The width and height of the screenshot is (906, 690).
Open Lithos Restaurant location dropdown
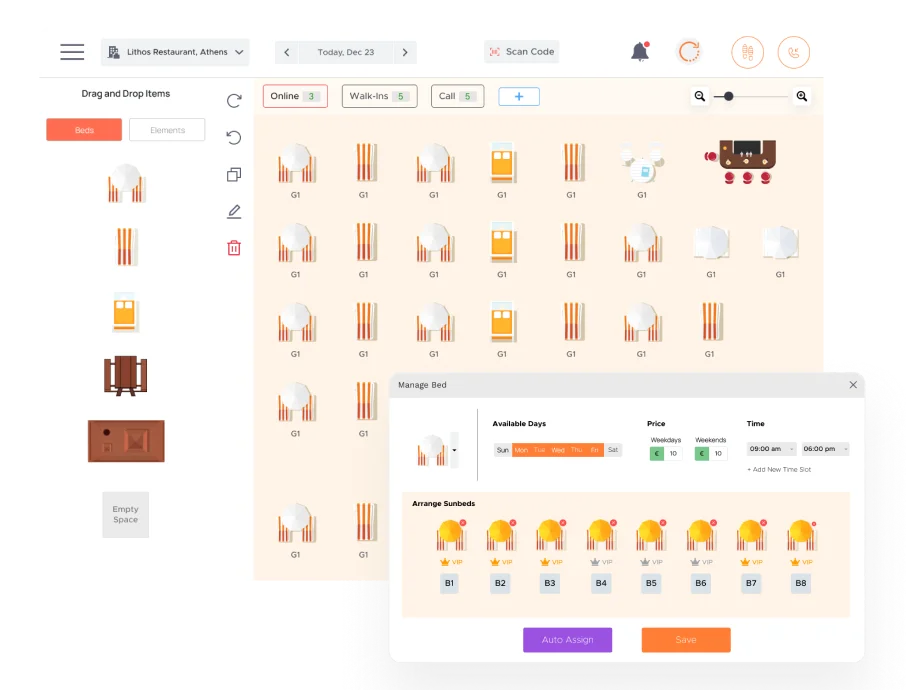(175, 52)
